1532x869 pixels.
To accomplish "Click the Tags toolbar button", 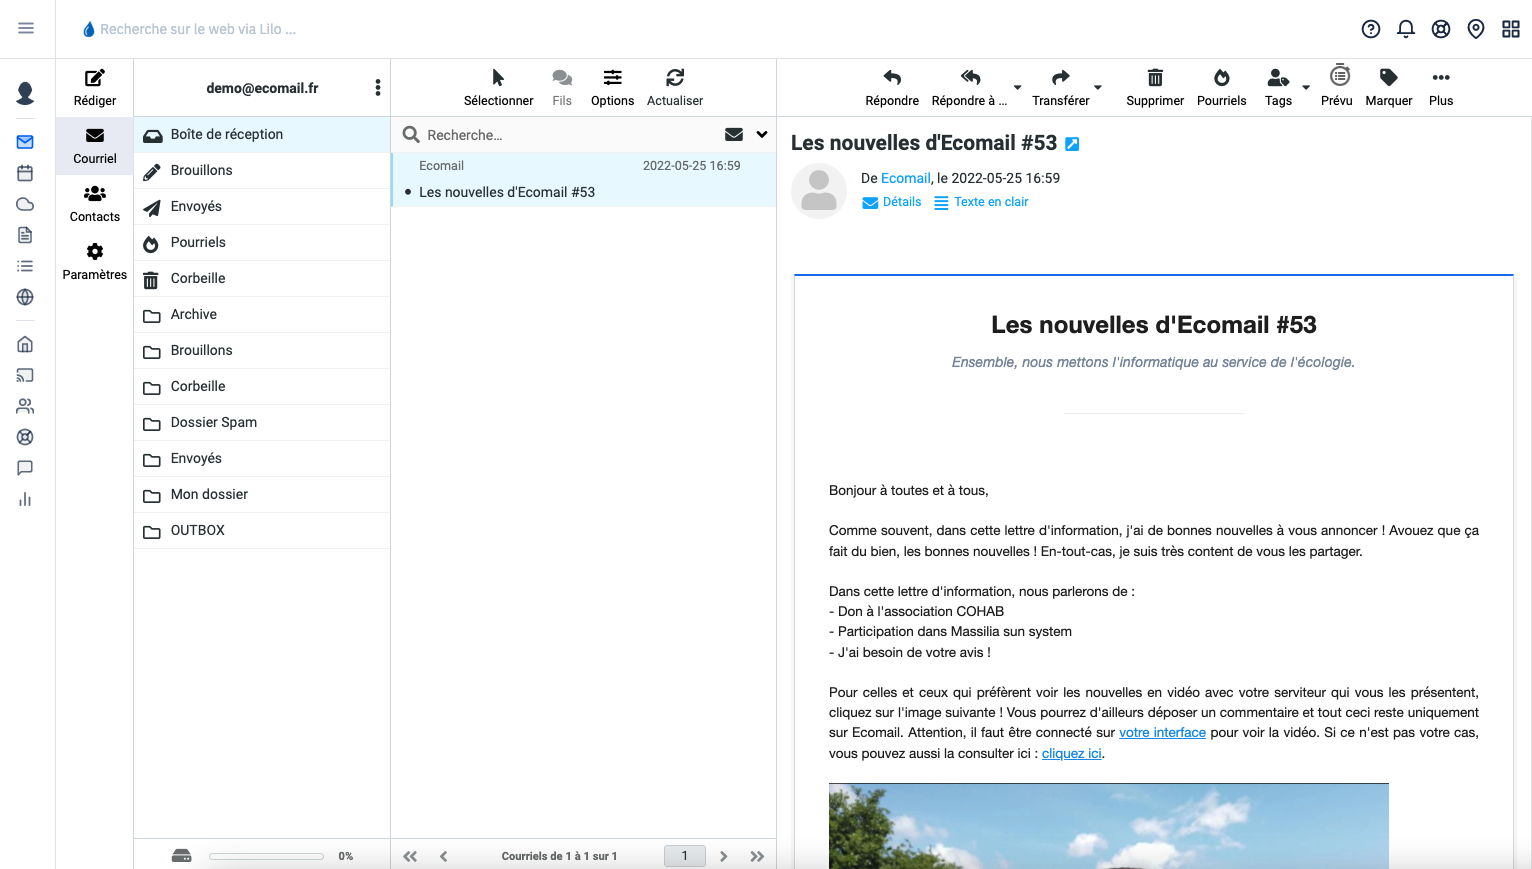I will click(1278, 88).
